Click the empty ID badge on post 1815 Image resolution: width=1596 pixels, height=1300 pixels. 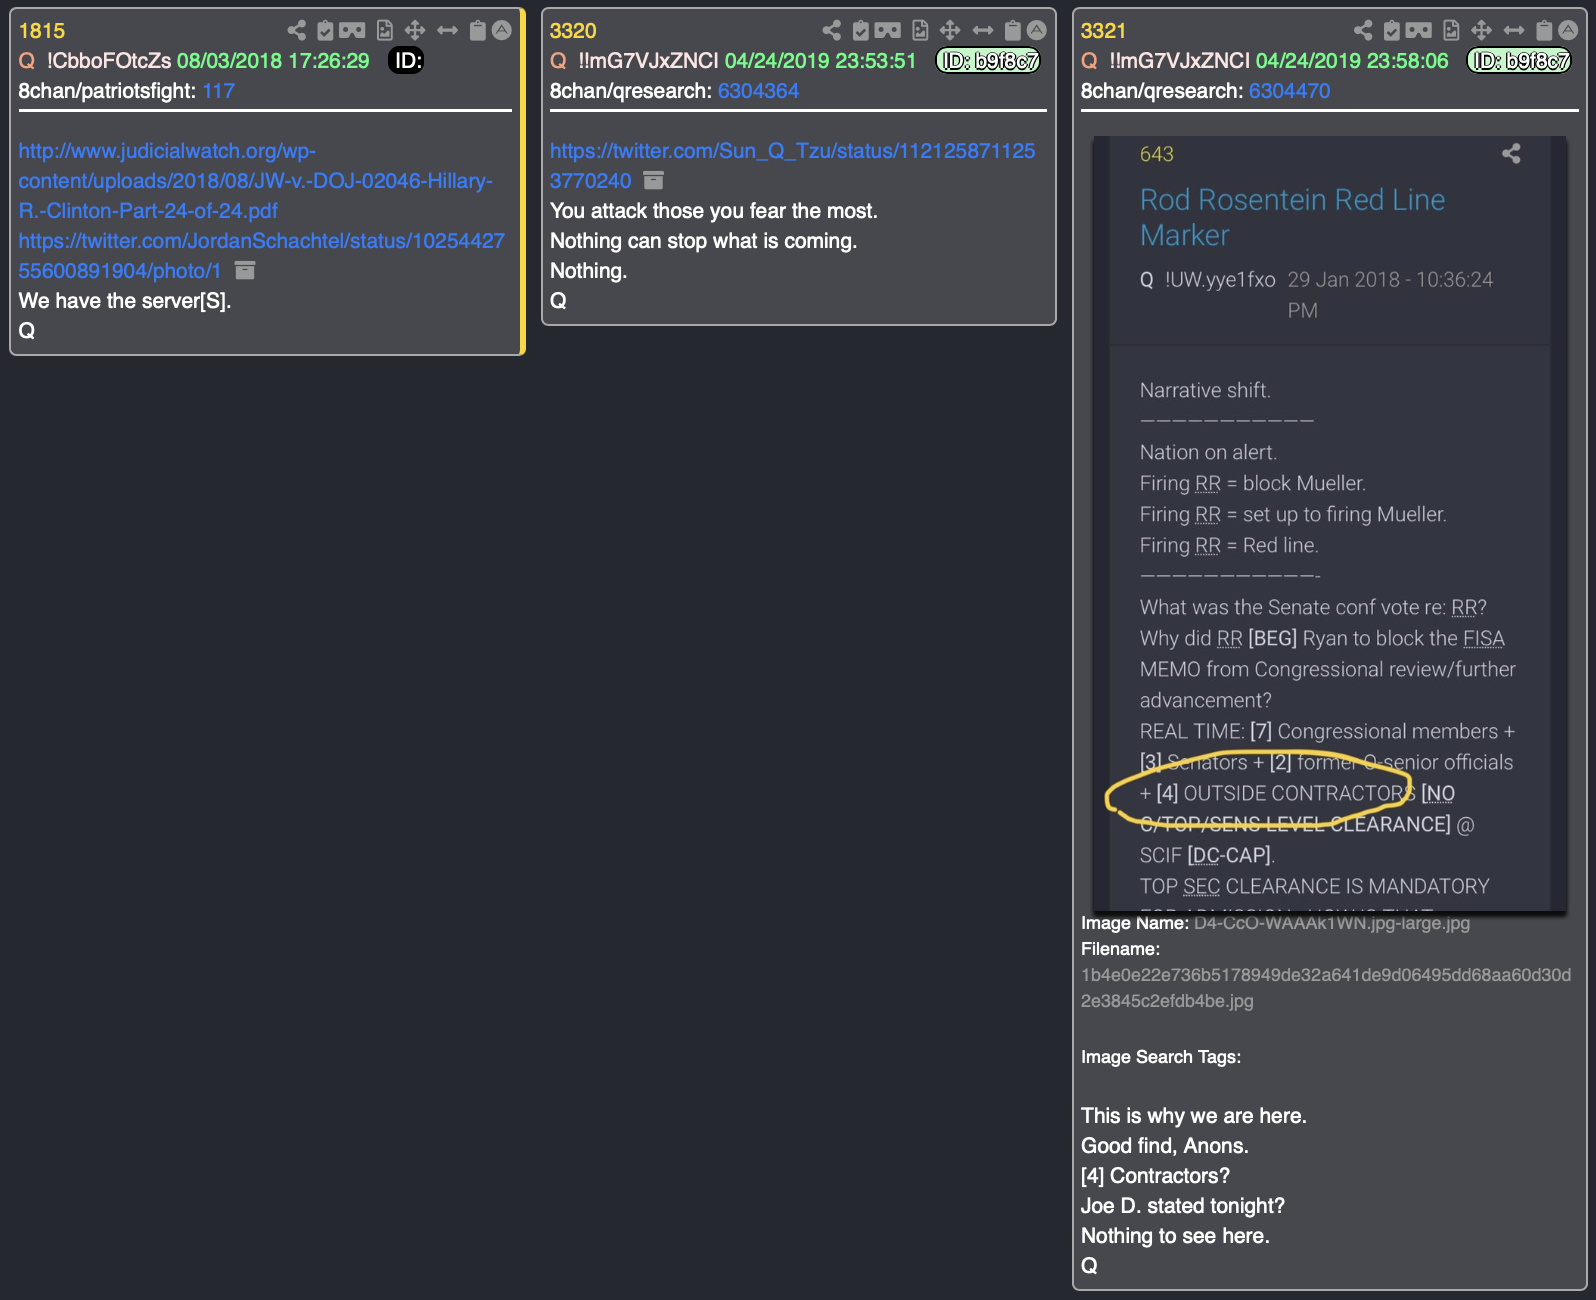click(x=406, y=61)
